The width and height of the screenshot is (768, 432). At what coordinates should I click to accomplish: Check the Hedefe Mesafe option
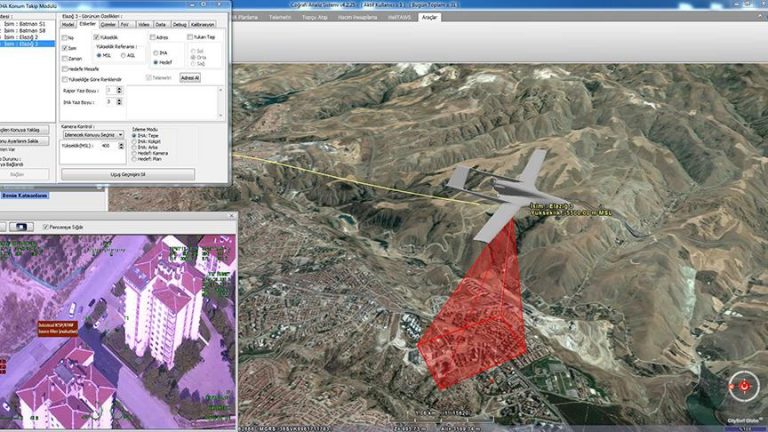click(x=65, y=68)
